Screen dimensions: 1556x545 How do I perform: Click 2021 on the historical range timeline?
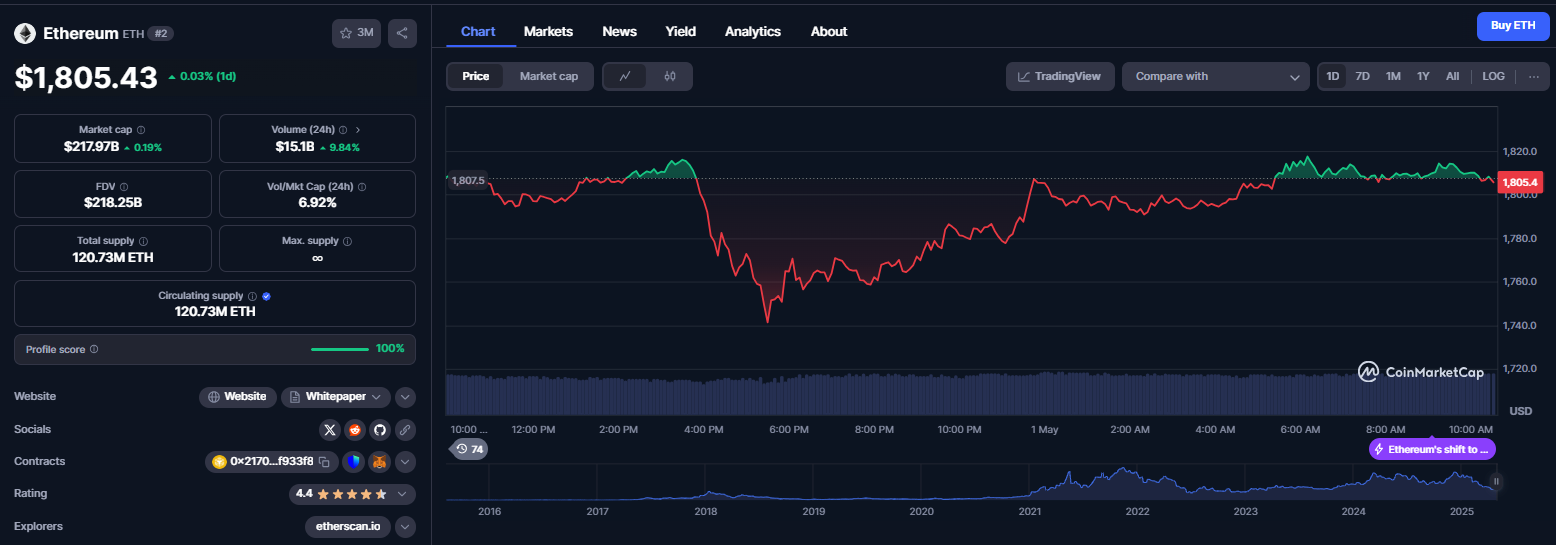pyautogui.click(x=1030, y=511)
